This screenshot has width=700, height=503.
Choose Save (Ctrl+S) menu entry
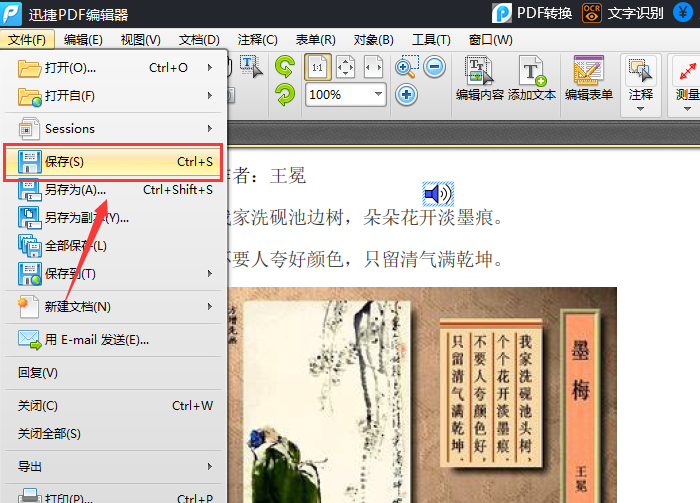click(113, 162)
